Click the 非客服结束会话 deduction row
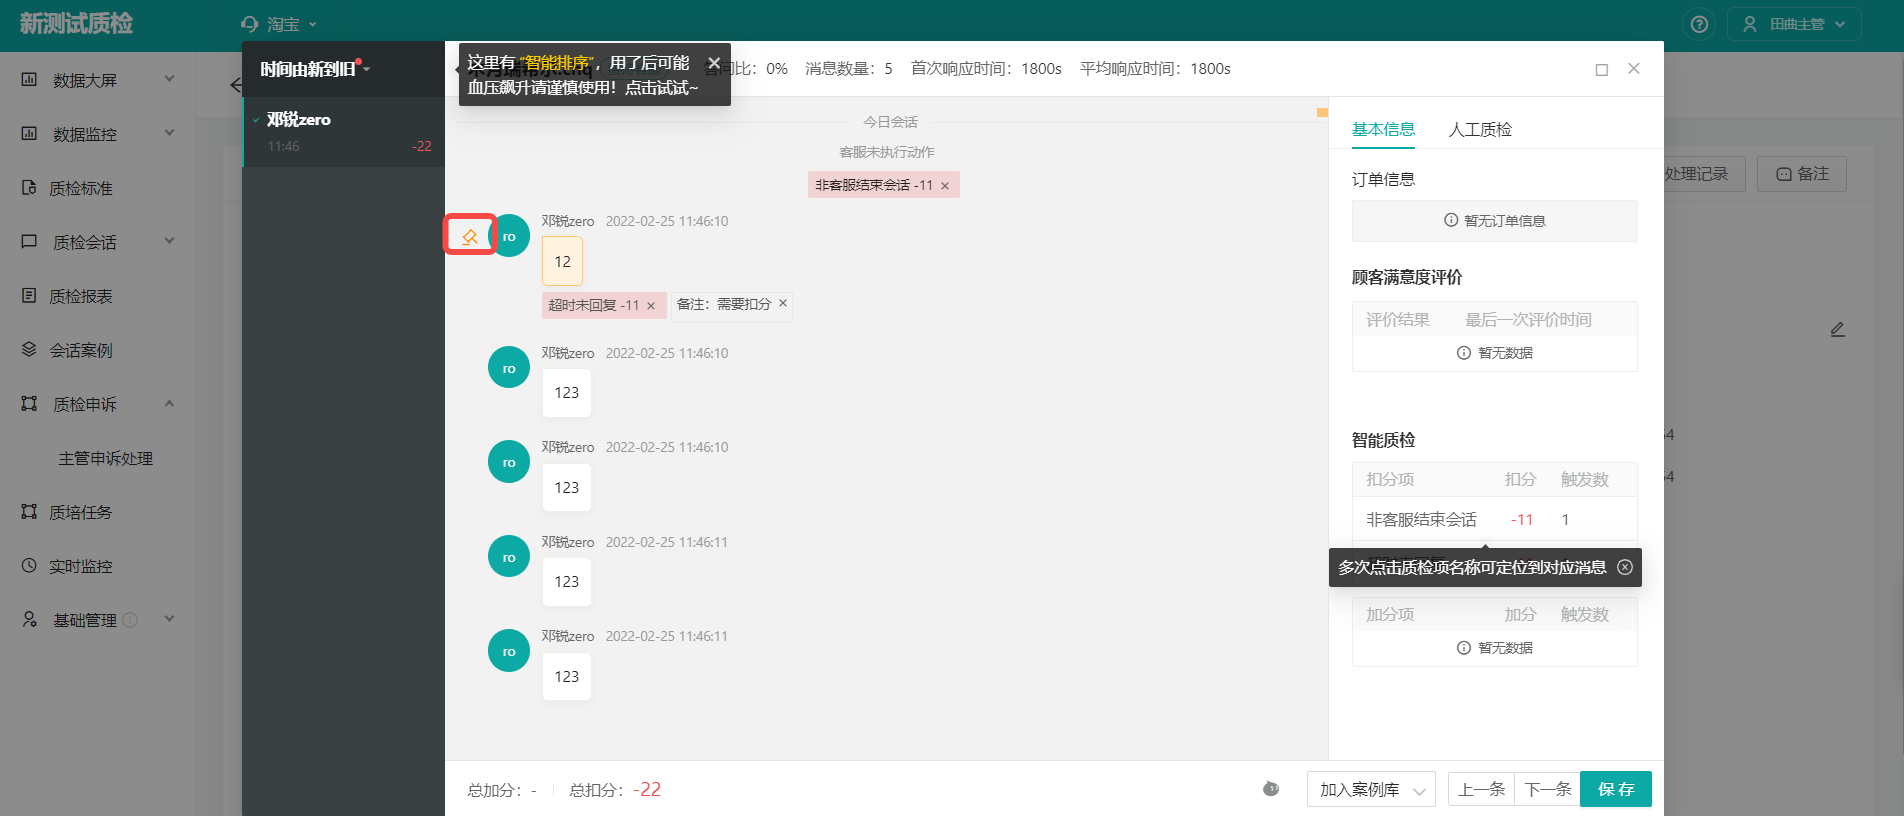 tap(1494, 519)
